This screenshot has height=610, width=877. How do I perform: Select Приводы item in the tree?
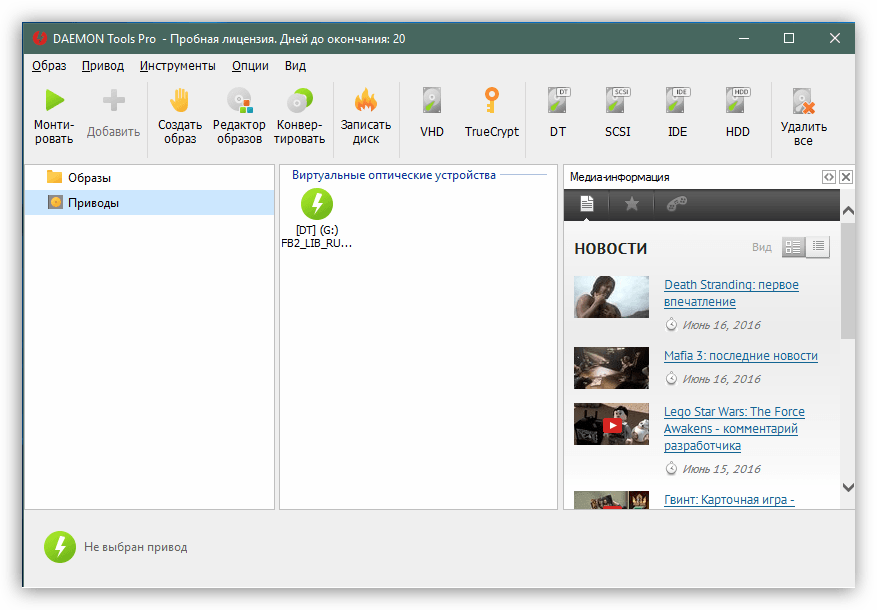(149, 202)
